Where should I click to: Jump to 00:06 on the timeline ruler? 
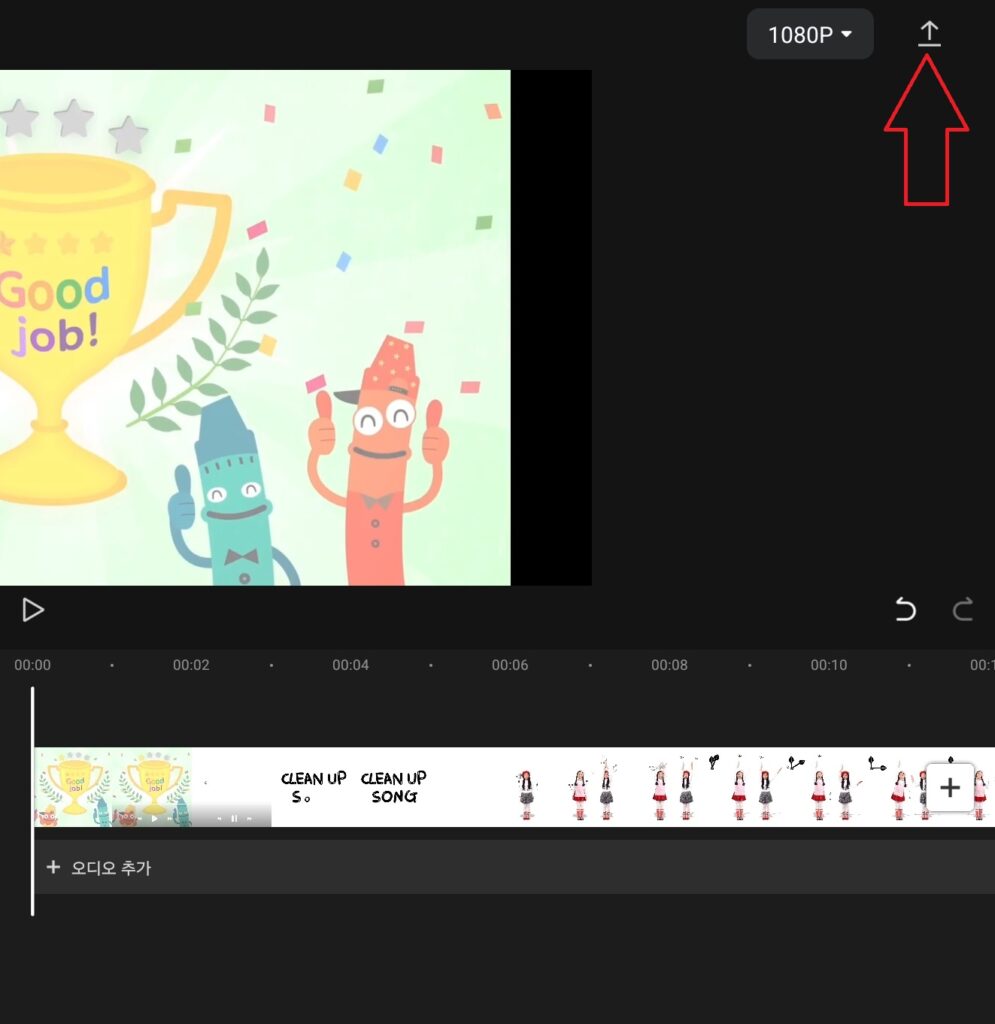(510, 665)
